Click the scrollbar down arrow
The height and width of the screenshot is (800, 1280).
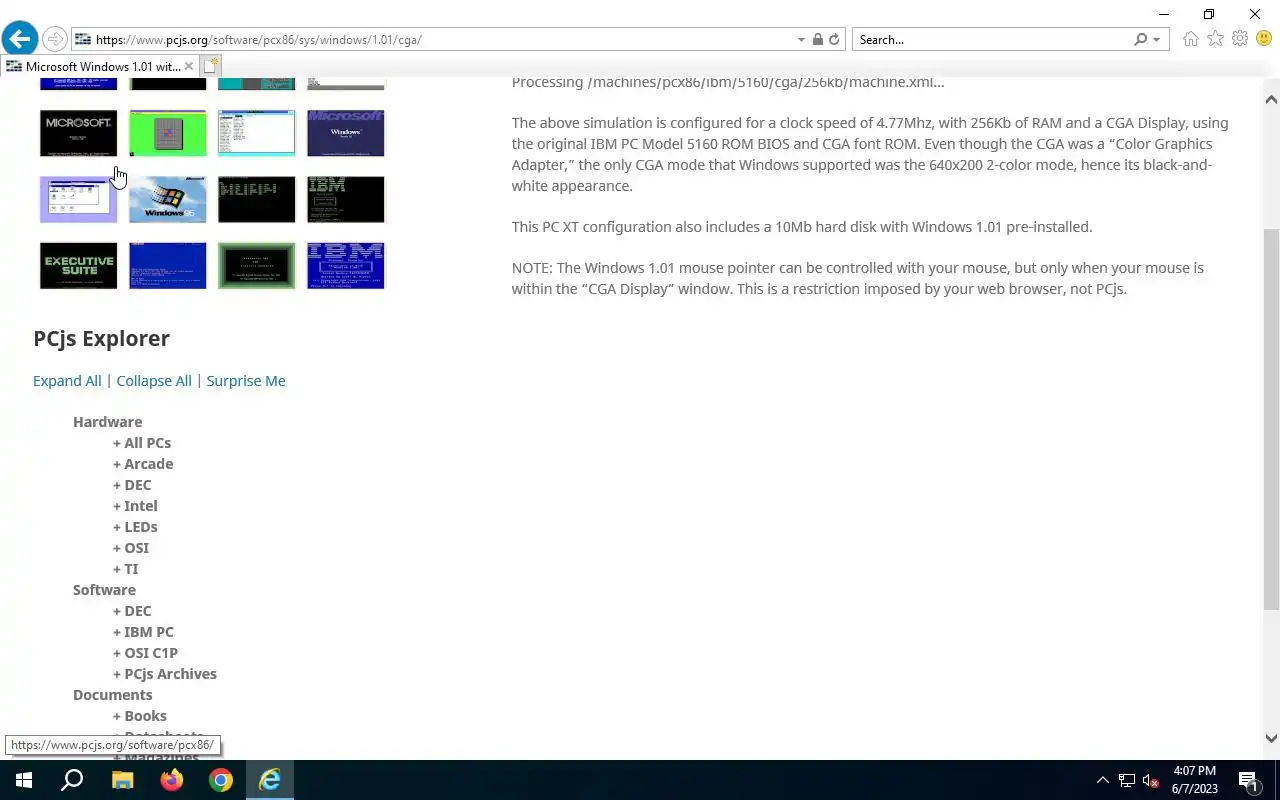(1271, 738)
